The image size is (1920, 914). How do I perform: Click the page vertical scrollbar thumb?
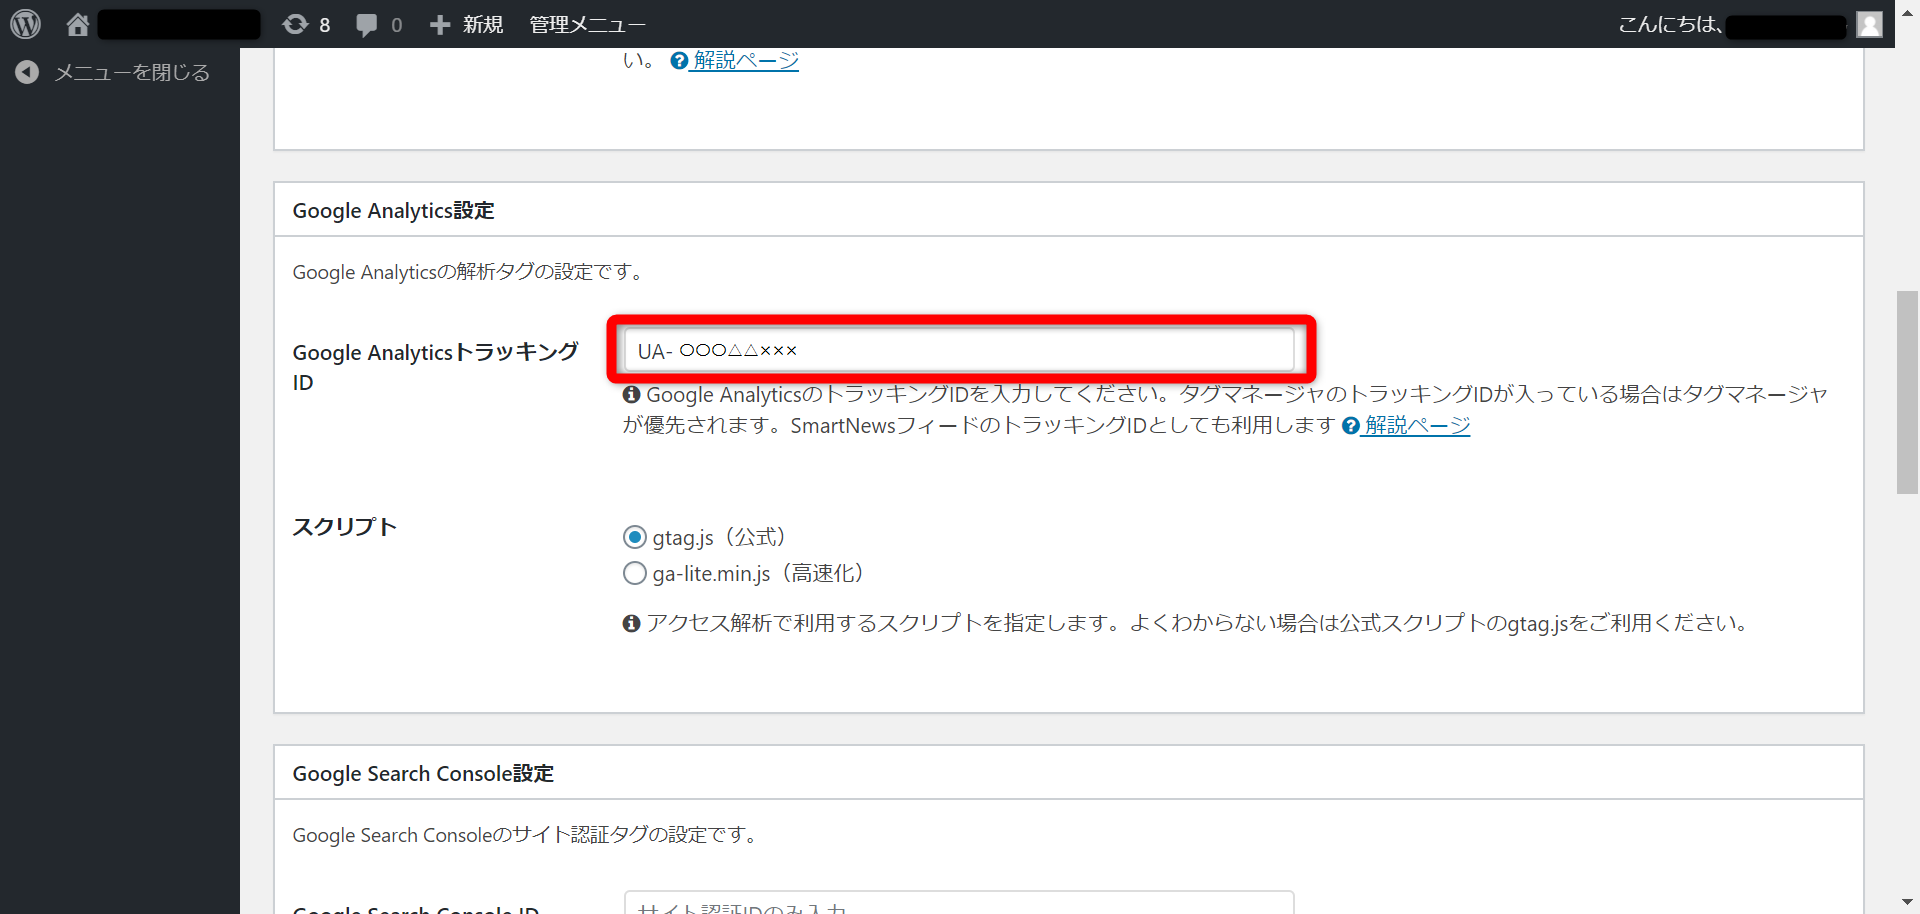pos(1907,392)
